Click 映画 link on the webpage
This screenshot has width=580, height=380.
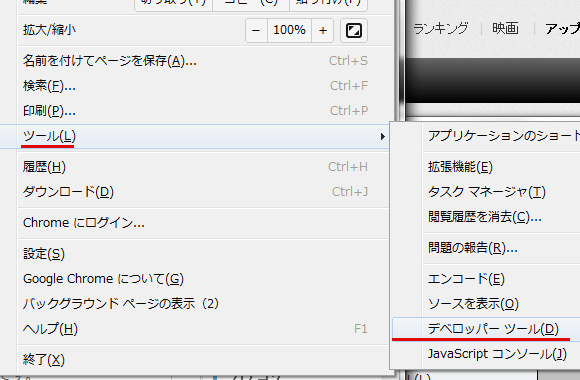point(505,28)
